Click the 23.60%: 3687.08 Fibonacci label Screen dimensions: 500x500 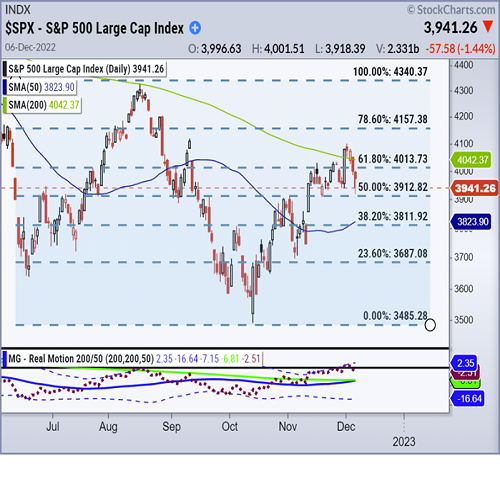(393, 254)
